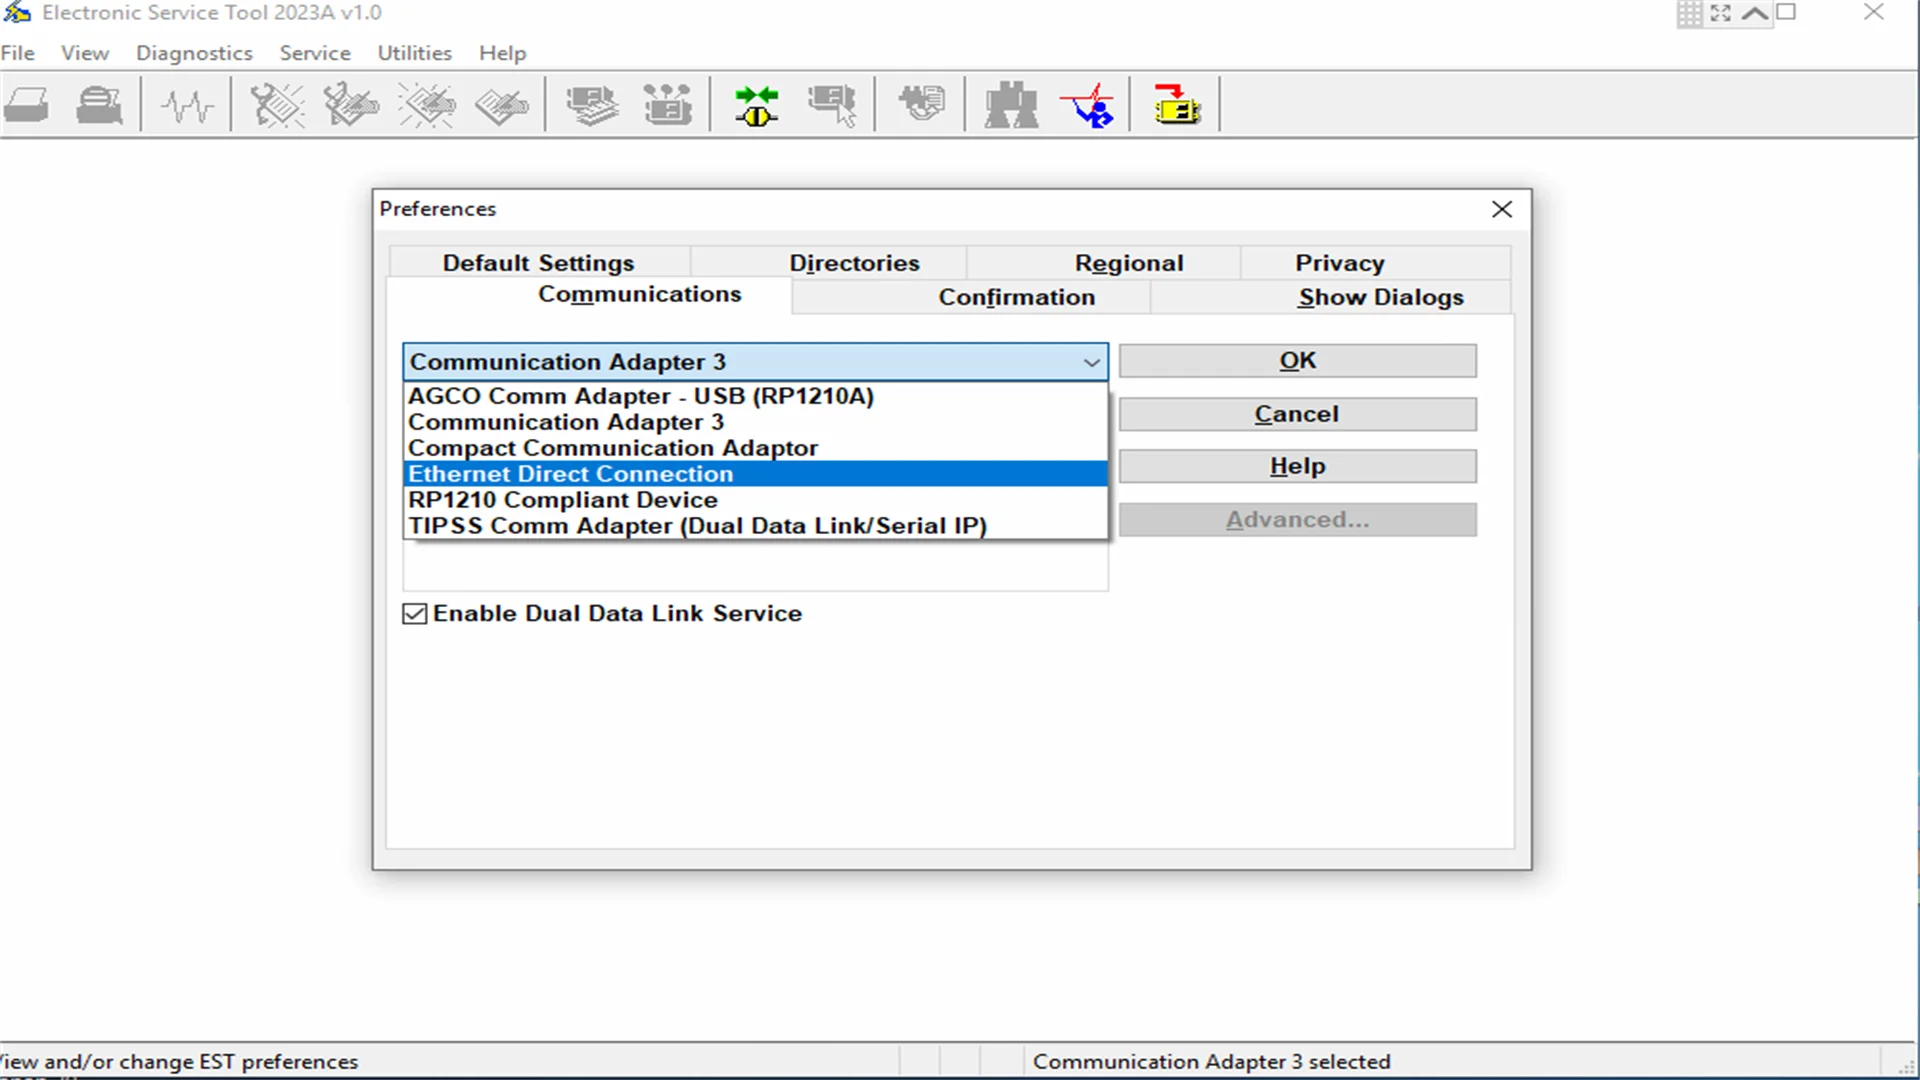
Task: Click the collapse chevron in title bar
Action: tap(1755, 13)
